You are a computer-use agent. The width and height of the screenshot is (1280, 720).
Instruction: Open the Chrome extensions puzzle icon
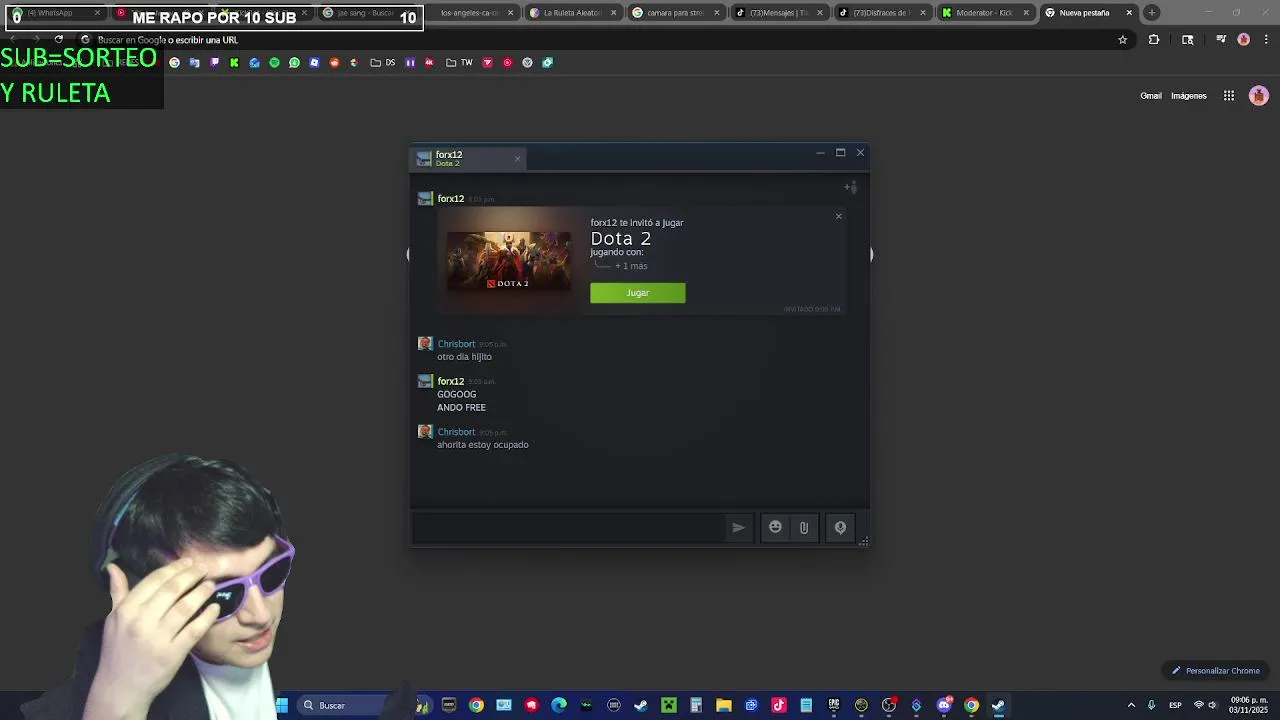click(1154, 40)
